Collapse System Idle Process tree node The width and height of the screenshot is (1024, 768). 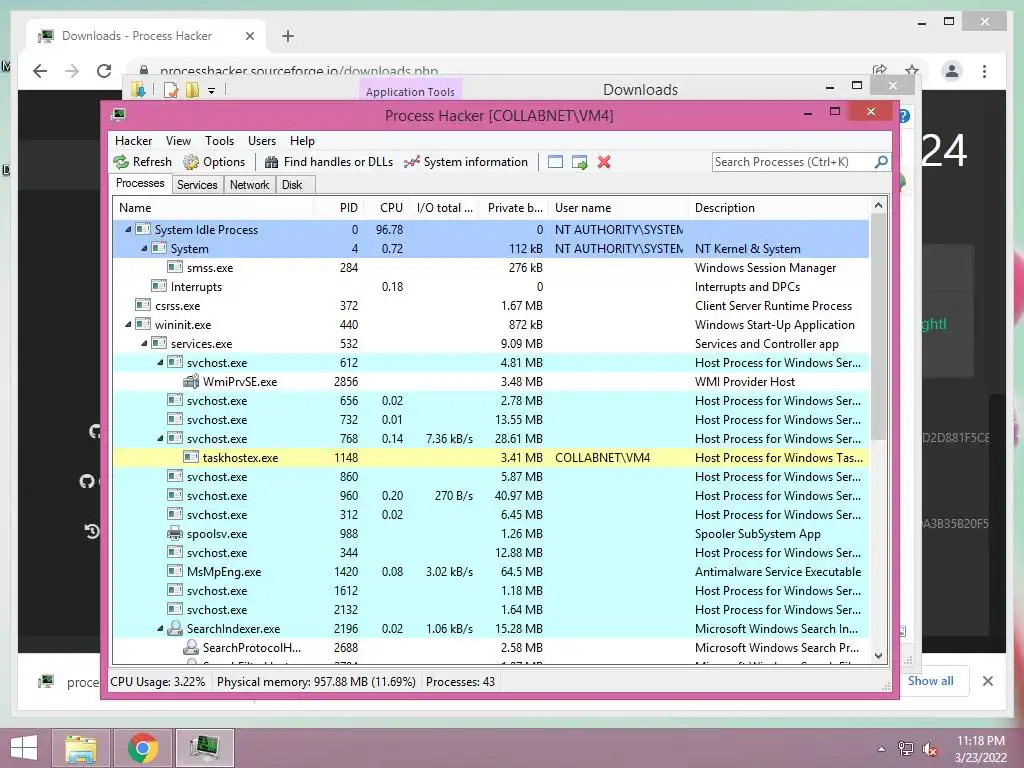128,229
